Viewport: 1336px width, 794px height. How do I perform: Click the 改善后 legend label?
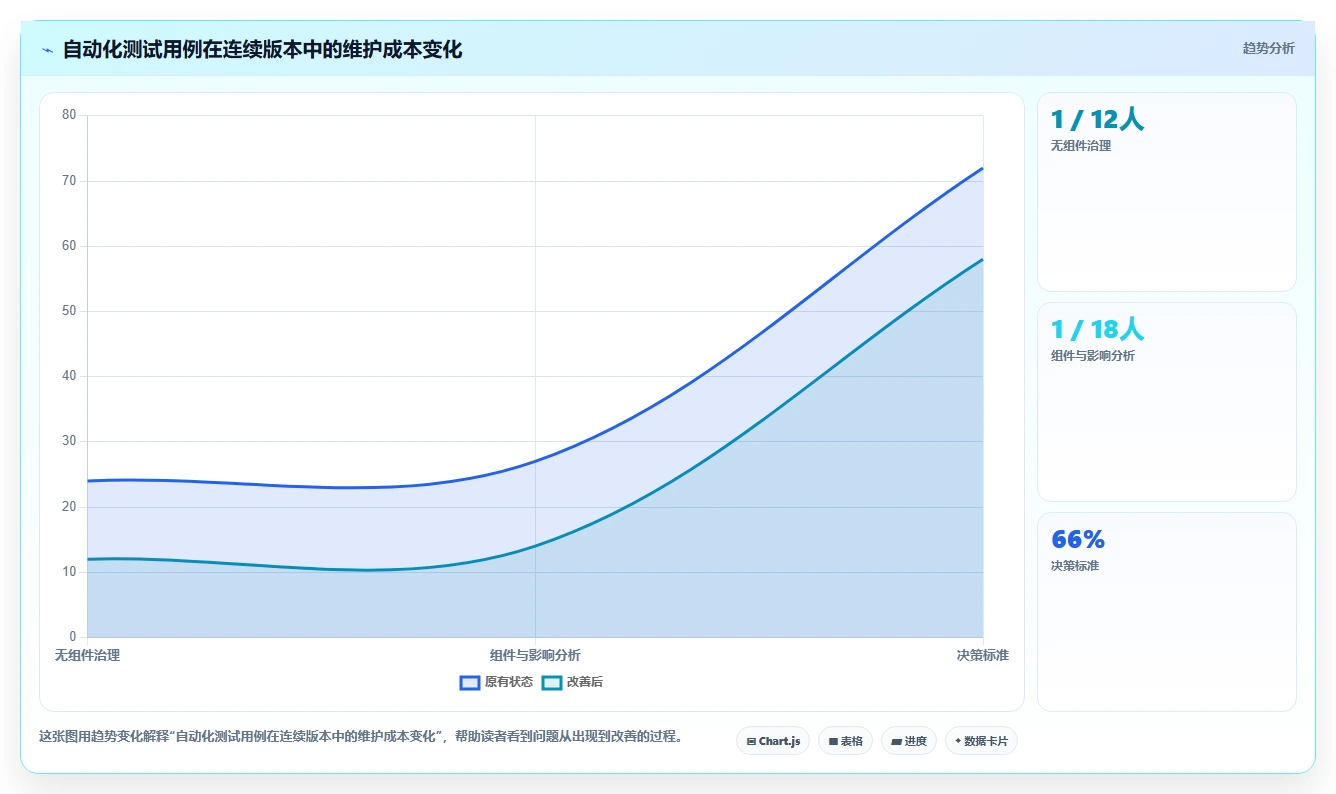coord(585,682)
